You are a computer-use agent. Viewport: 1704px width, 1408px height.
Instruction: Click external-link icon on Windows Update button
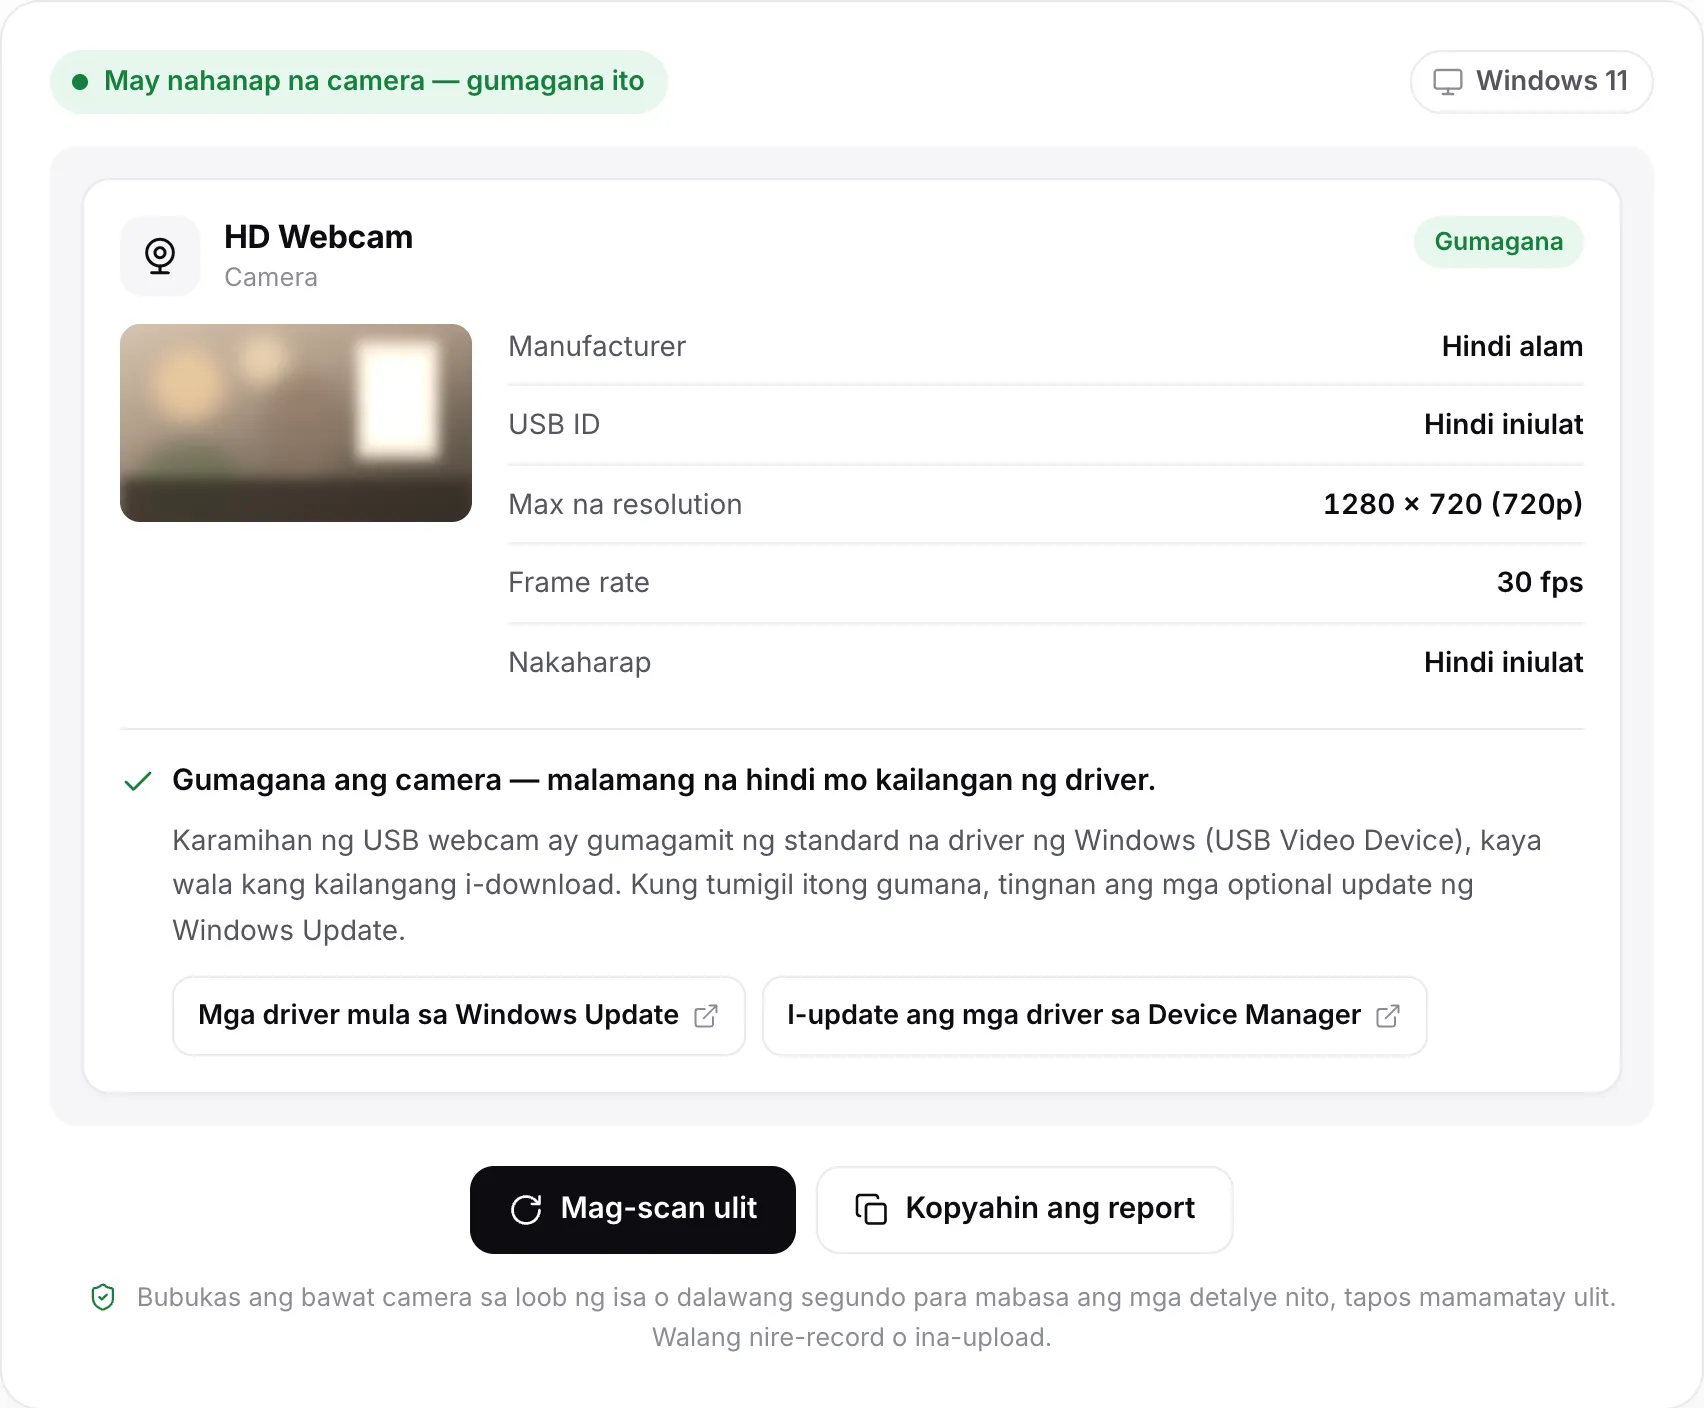(x=706, y=1016)
